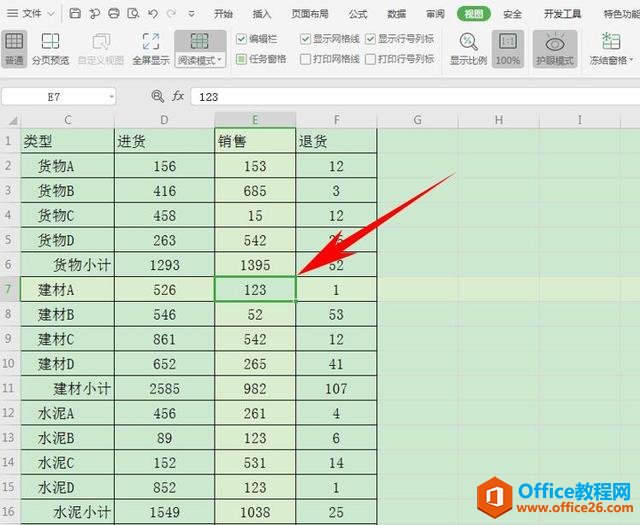Click the 销售 header cell

pyautogui.click(x=255, y=141)
